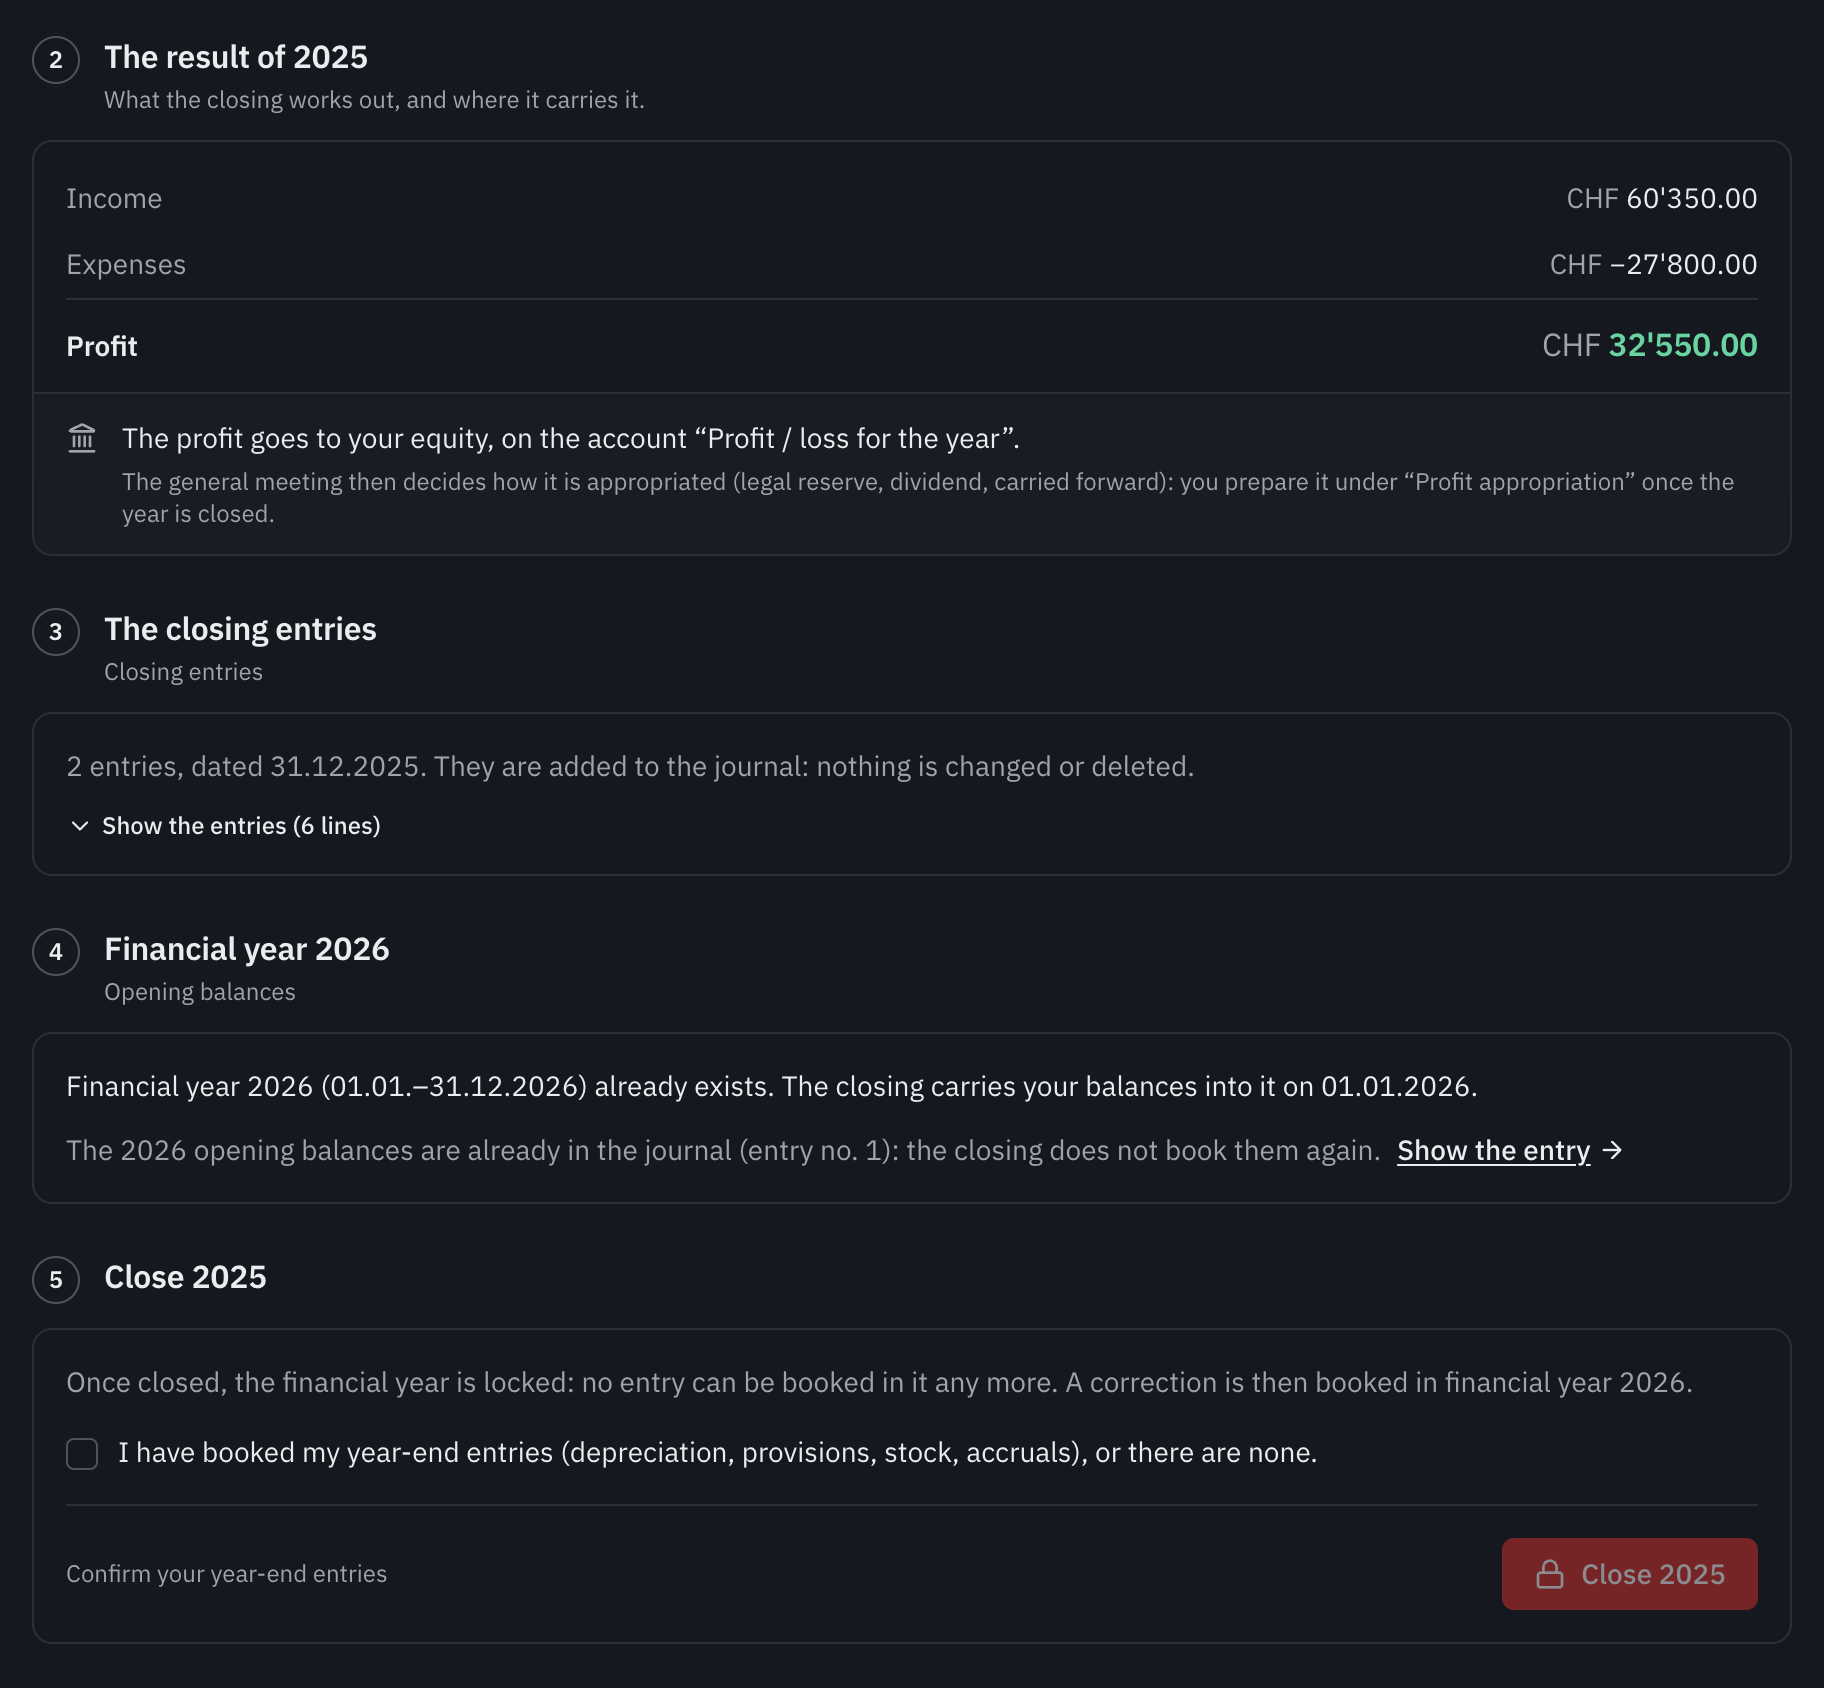
Task: Click the green profit amount 32'550.00
Action: (x=1683, y=345)
